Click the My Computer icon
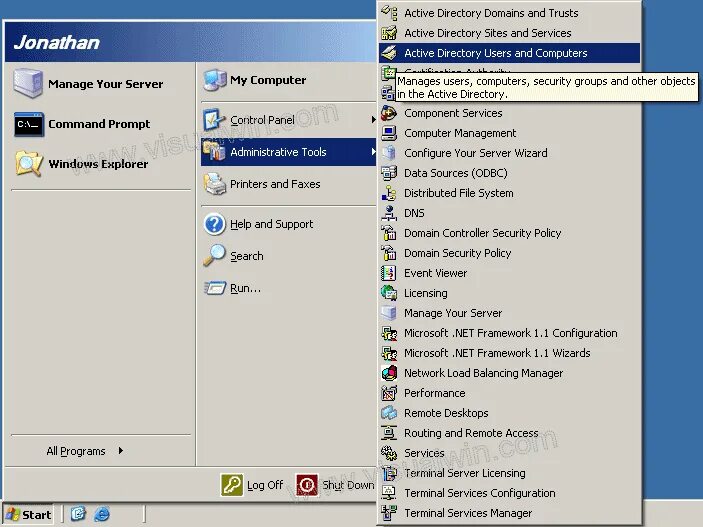The image size is (703, 527). (x=215, y=80)
